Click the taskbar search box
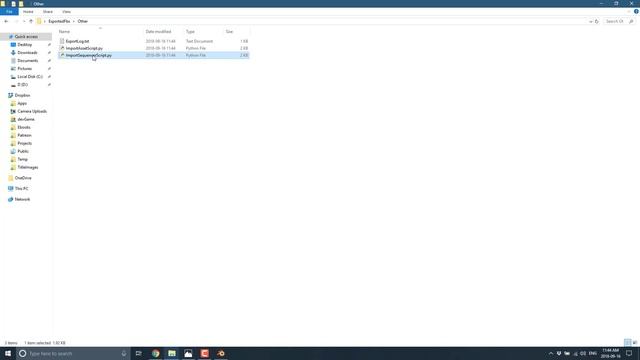This screenshot has width=640, height=360. click(x=73, y=353)
